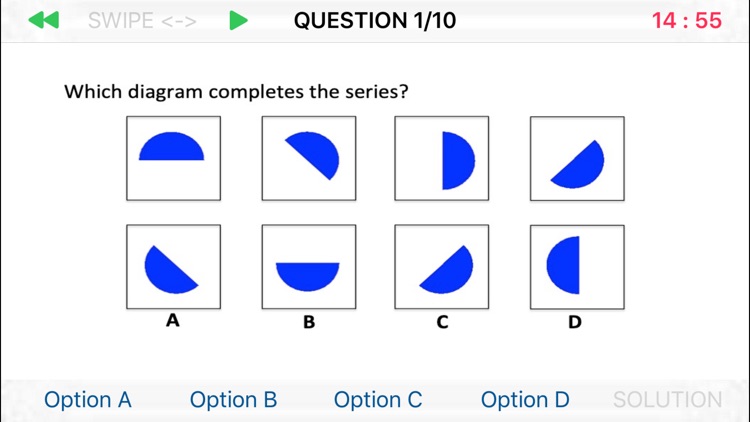750x422 pixels.
Task: Select answer diagram D thumbnail
Action: pyautogui.click(x=577, y=267)
